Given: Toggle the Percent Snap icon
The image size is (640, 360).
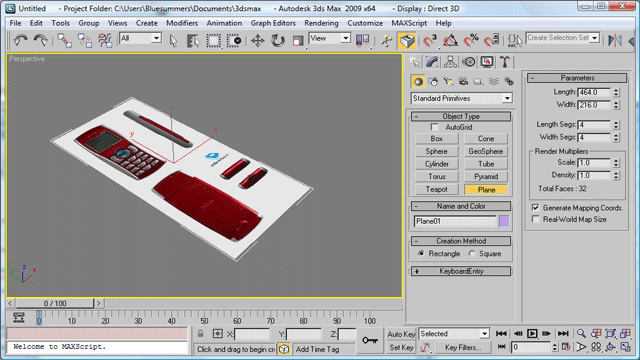Looking at the screenshot, I should click(x=471, y=40).
